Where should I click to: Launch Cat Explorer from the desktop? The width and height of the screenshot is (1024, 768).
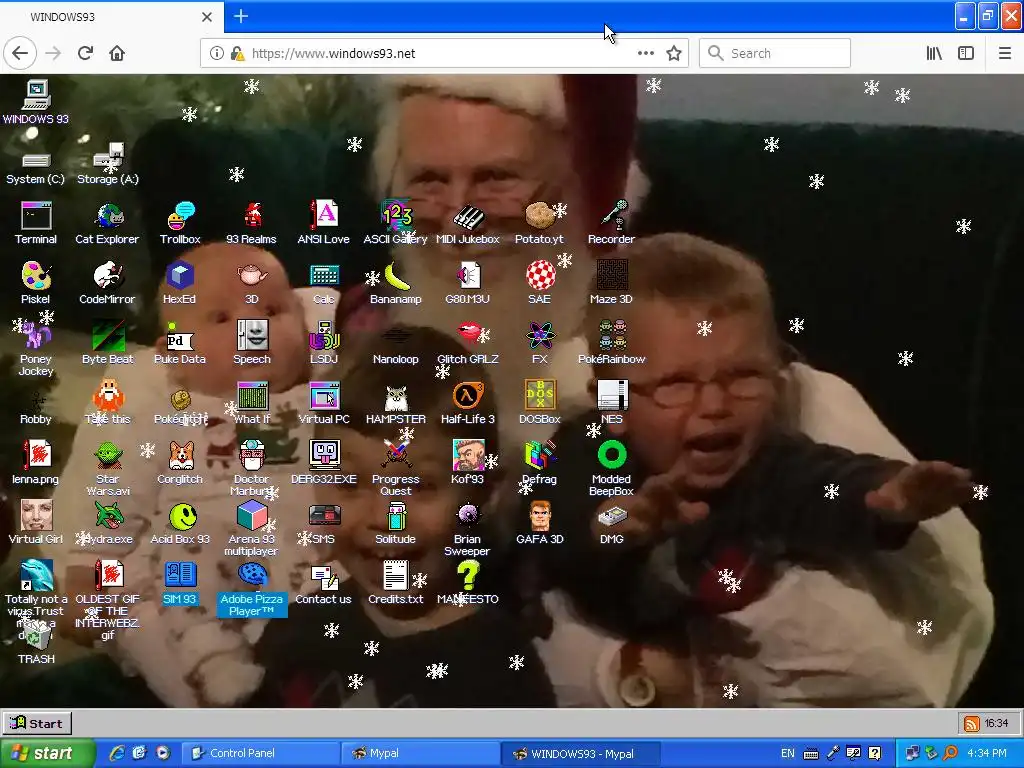tap(107, 223)
